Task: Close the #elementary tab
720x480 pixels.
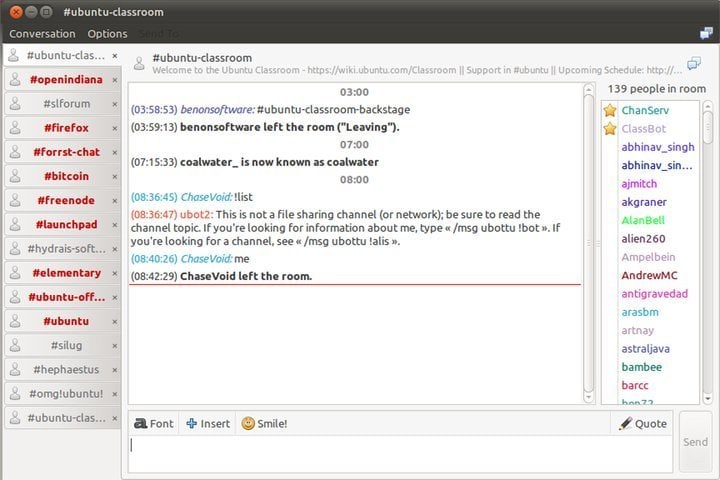Action: (x=115, y=273)
